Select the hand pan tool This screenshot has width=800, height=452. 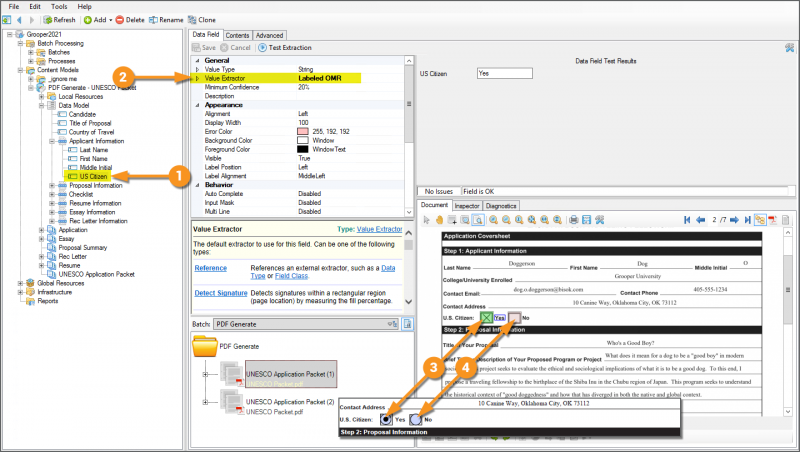click(x=439, y=220)
